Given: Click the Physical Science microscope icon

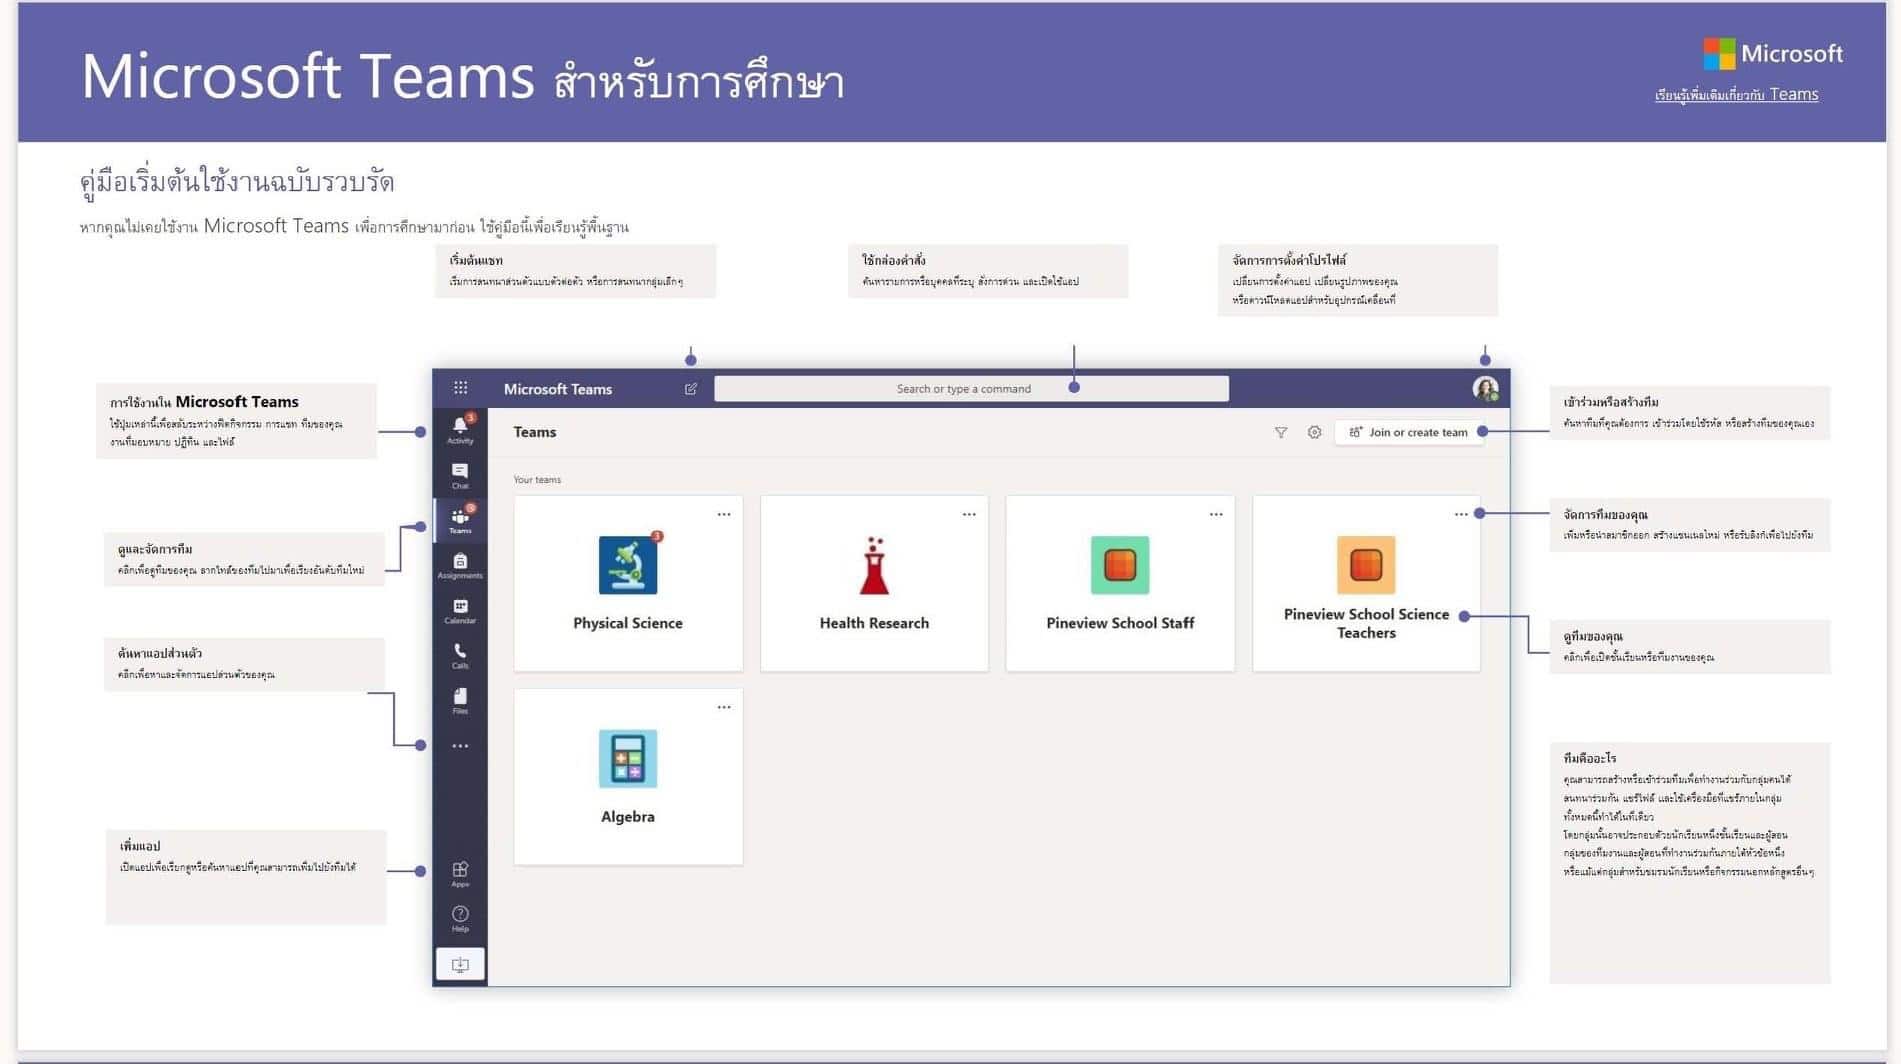Looking at the screenshot, I should 628,565.
